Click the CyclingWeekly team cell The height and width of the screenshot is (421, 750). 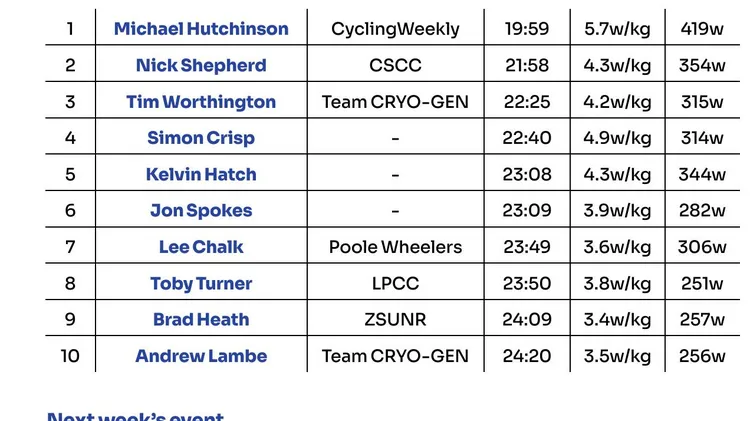tap(395, 29)
